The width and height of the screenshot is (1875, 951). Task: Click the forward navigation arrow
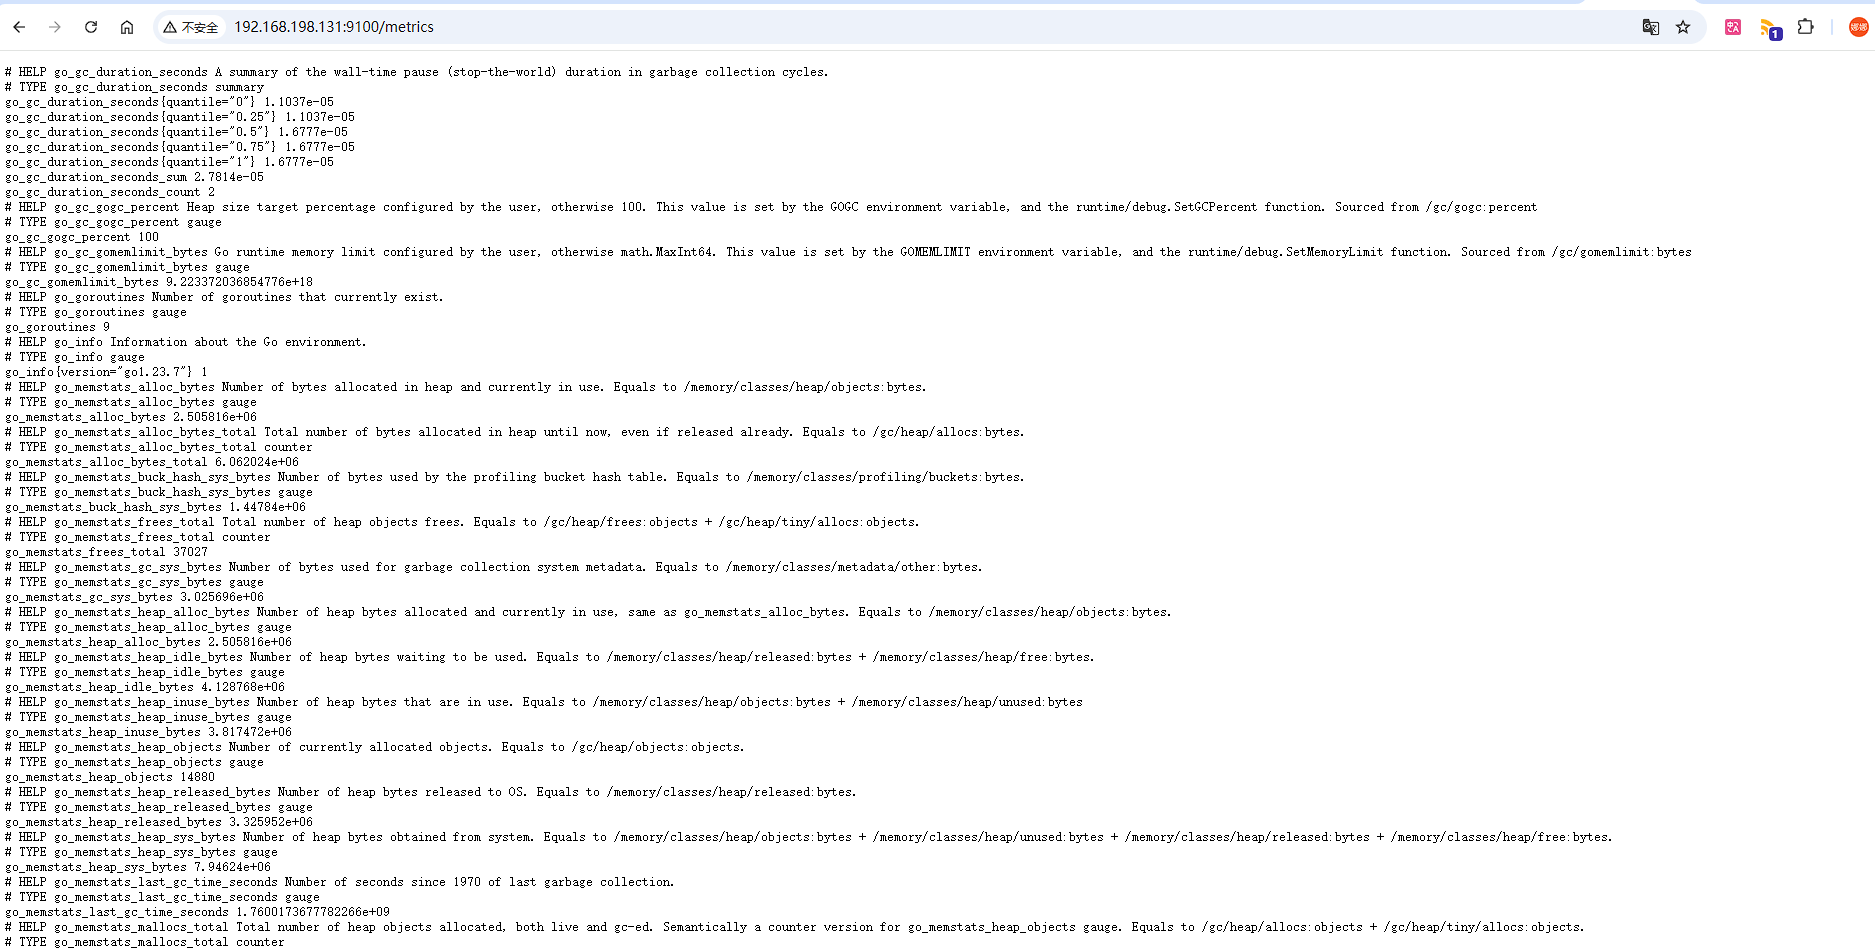click(x=55, y=27)
